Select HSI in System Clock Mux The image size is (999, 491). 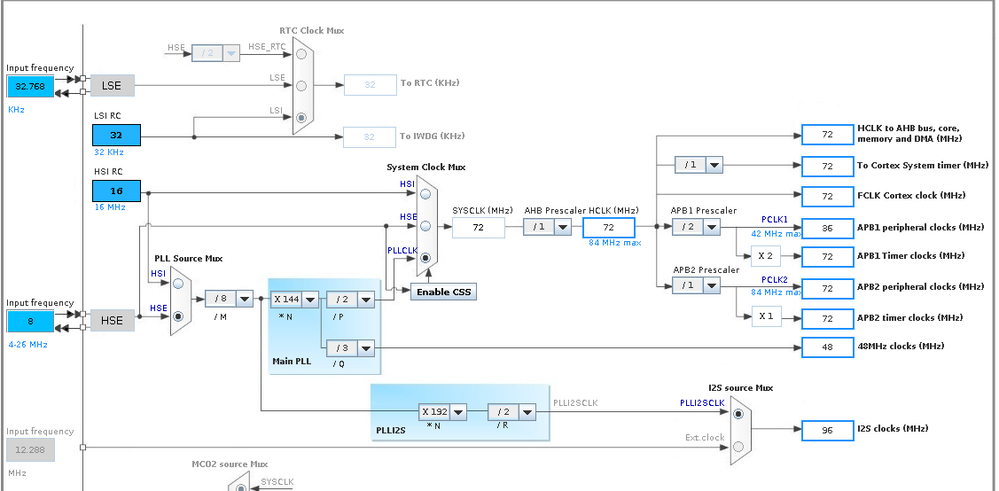[x=425, y=194]
